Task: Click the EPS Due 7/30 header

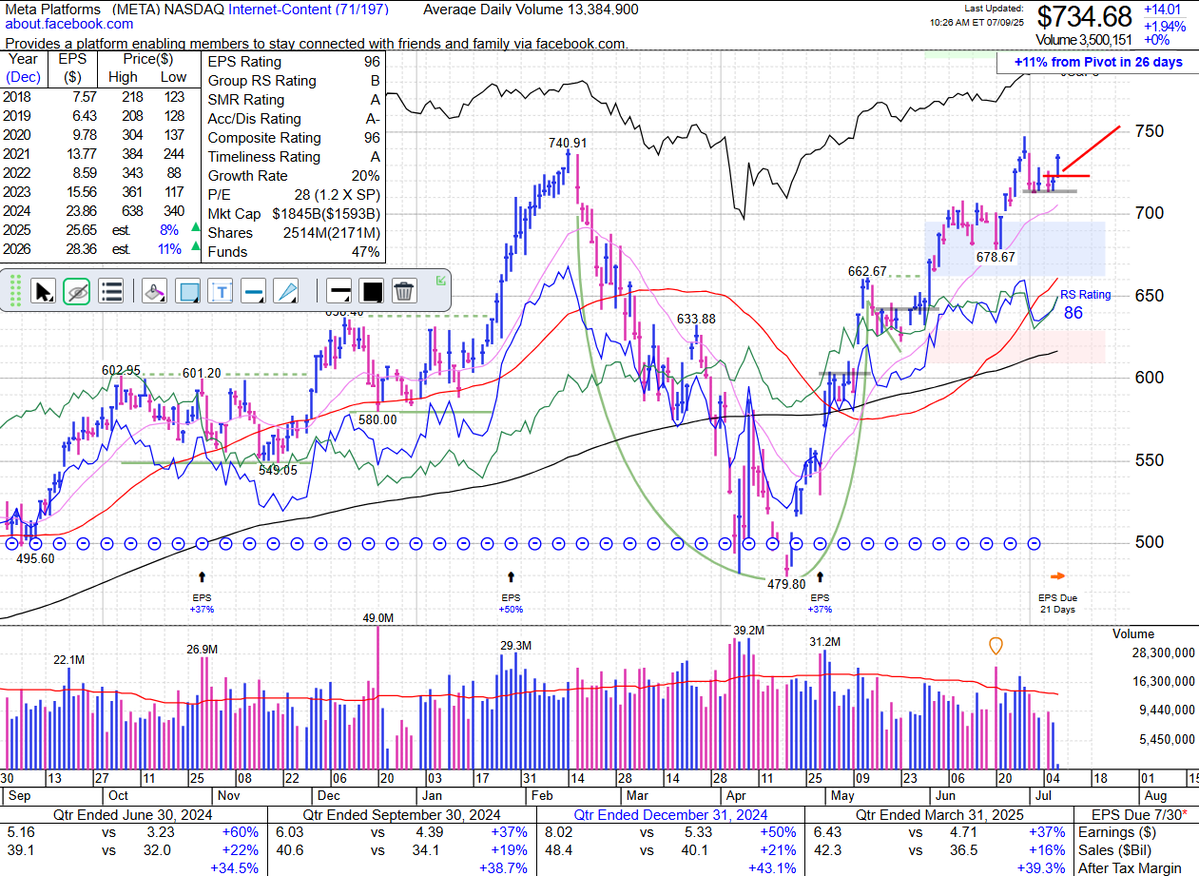Action: pyautogui.click(x=1139, y=815)
